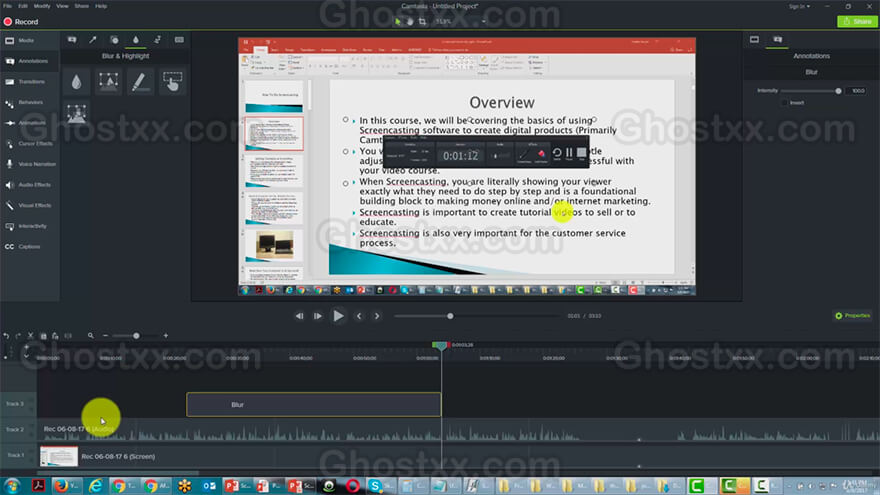Image resolution: width=880 pixels, height=495 pixels.
Task: Jump to previous clip marker
Action: pos(359,316)
